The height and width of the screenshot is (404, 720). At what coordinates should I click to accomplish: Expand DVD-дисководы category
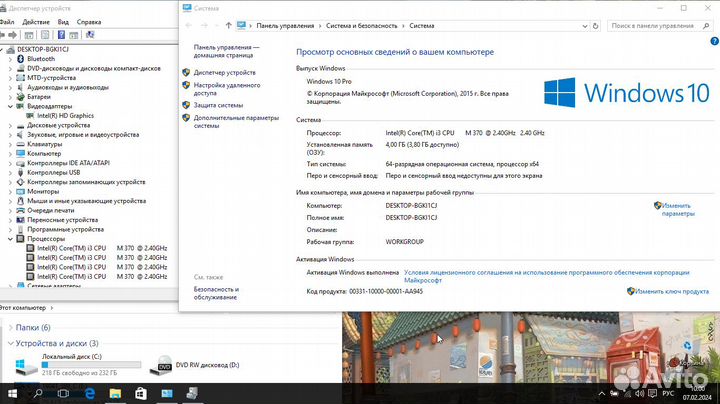11,68
